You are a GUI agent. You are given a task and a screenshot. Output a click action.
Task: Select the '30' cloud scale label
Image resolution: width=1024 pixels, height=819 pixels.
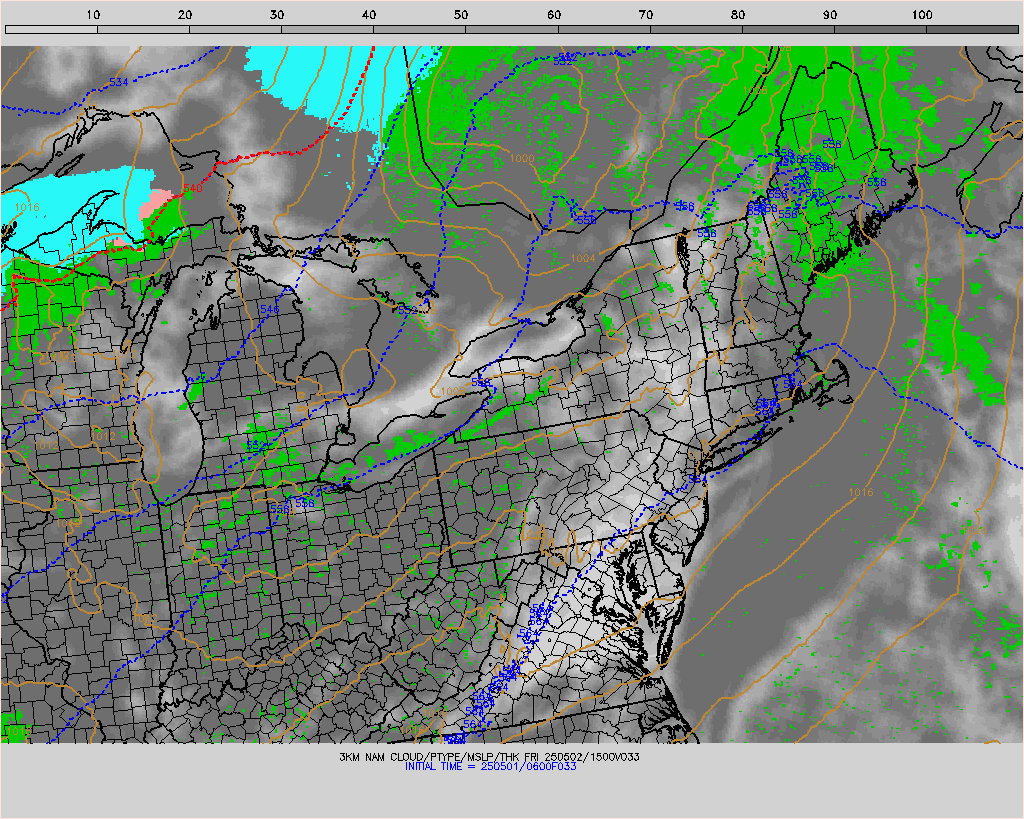coord(277,14)
